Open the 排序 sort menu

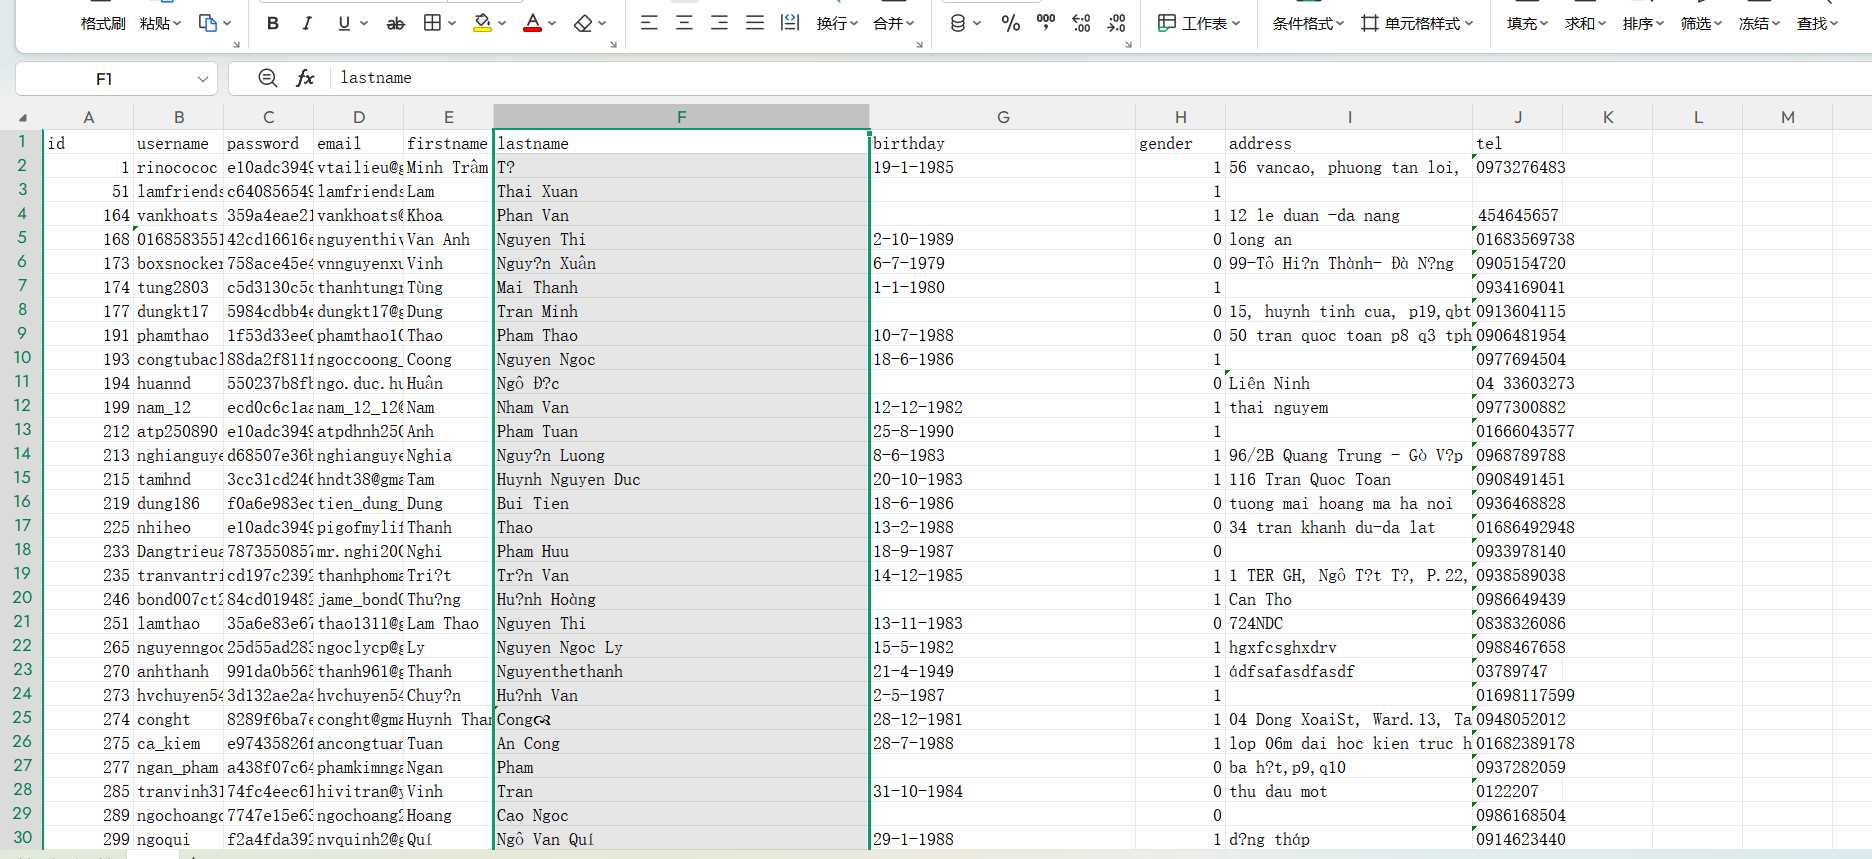click(x=1643, y=23)
